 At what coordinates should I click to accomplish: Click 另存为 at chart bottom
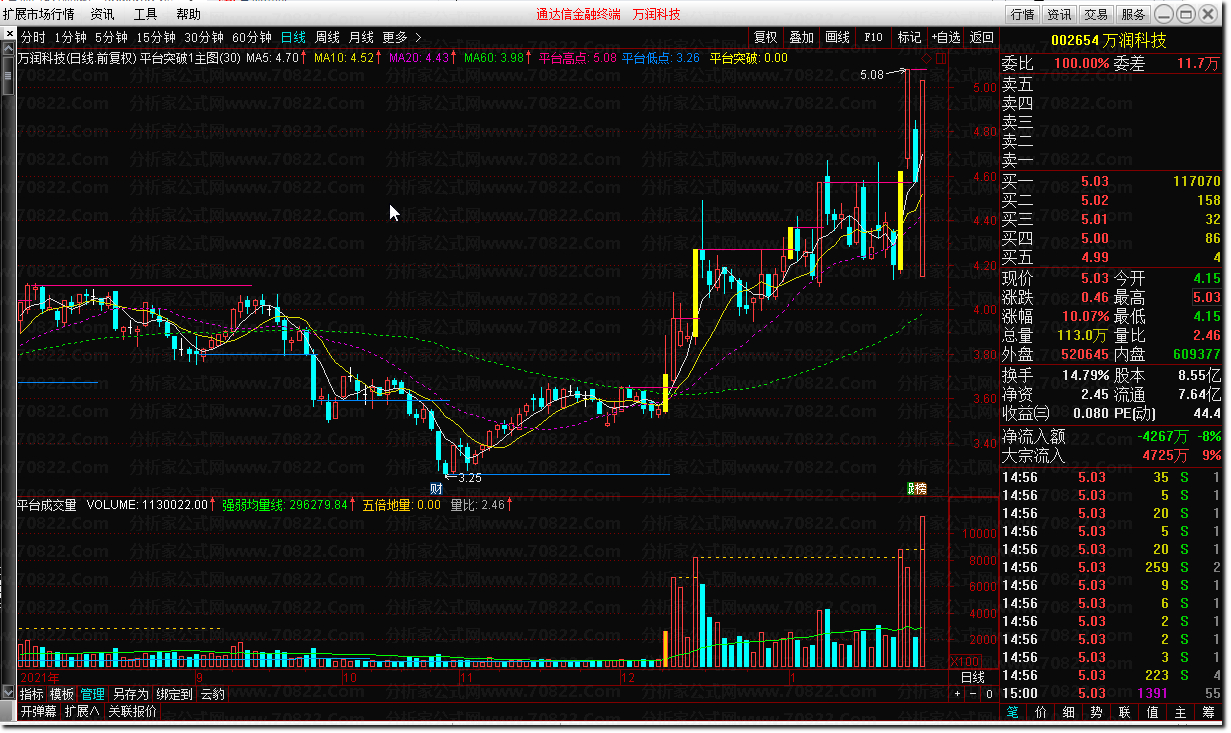[x=131, y=694]
